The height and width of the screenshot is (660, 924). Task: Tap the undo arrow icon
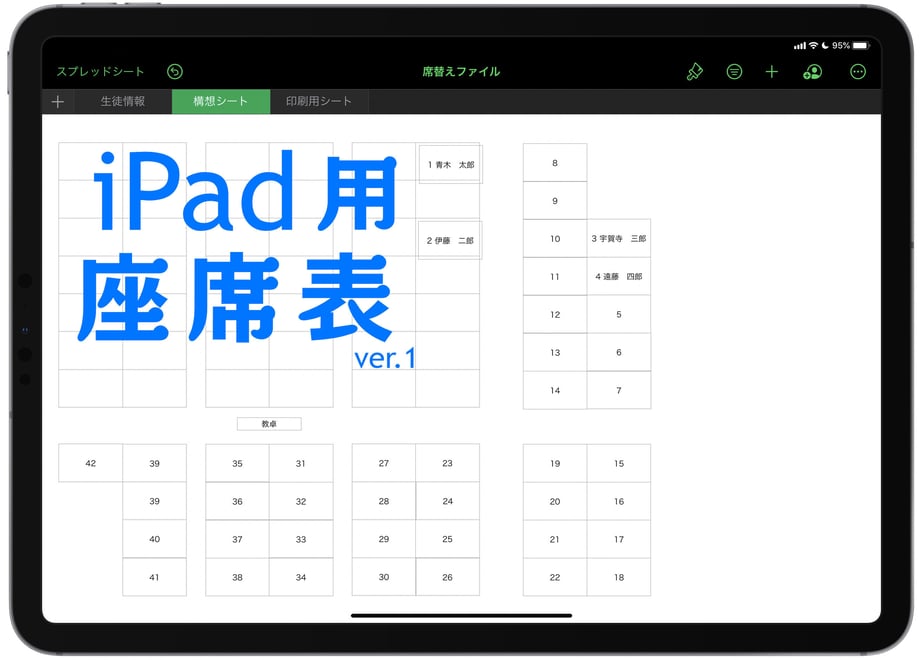tap(175, 72)
